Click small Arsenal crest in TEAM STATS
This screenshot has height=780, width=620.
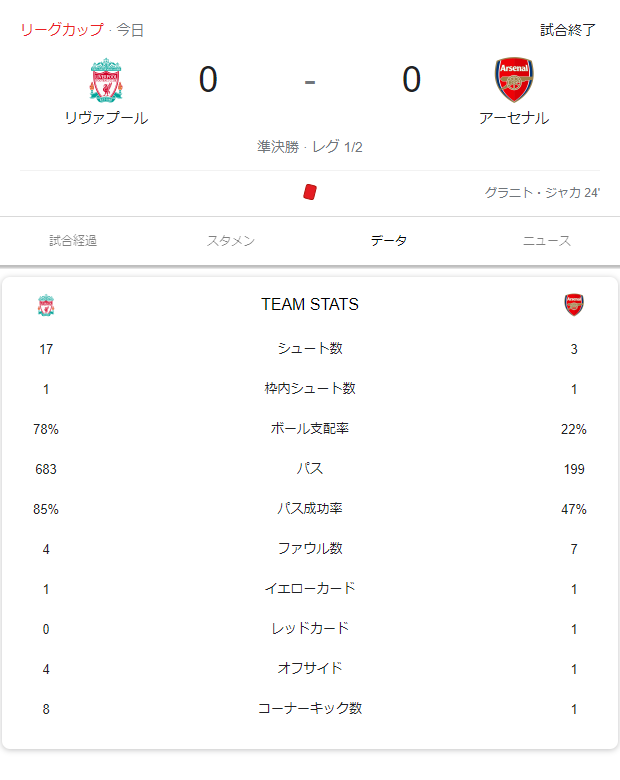click(574, 304)
